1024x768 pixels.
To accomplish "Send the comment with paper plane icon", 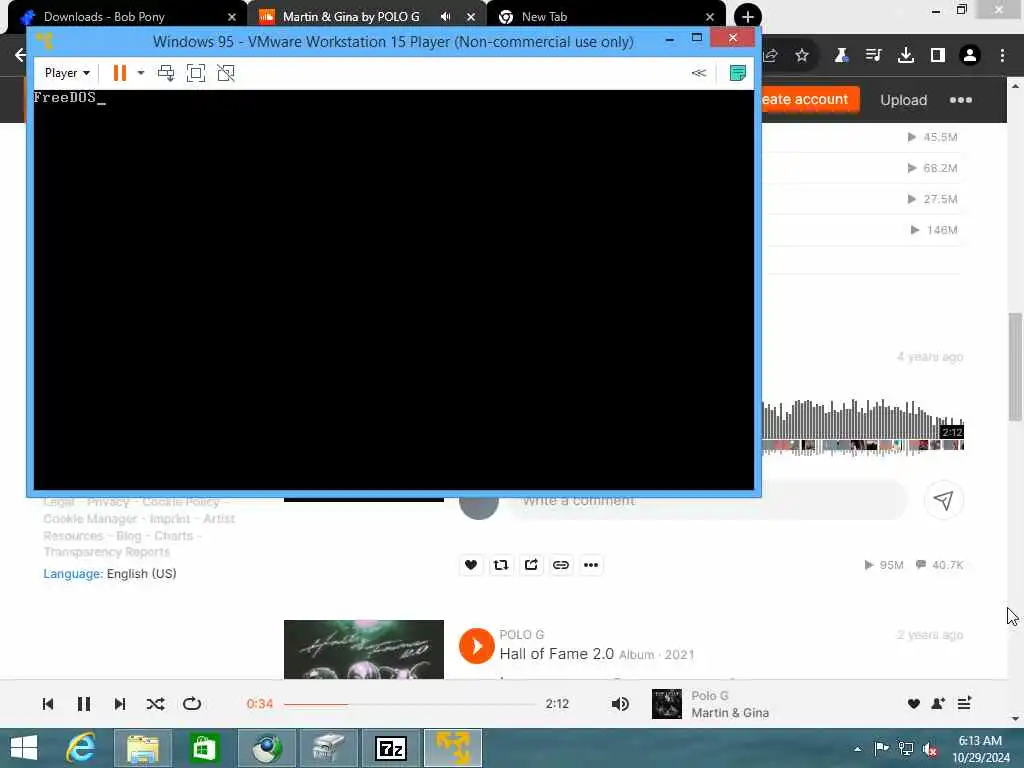I will point(943,500).
